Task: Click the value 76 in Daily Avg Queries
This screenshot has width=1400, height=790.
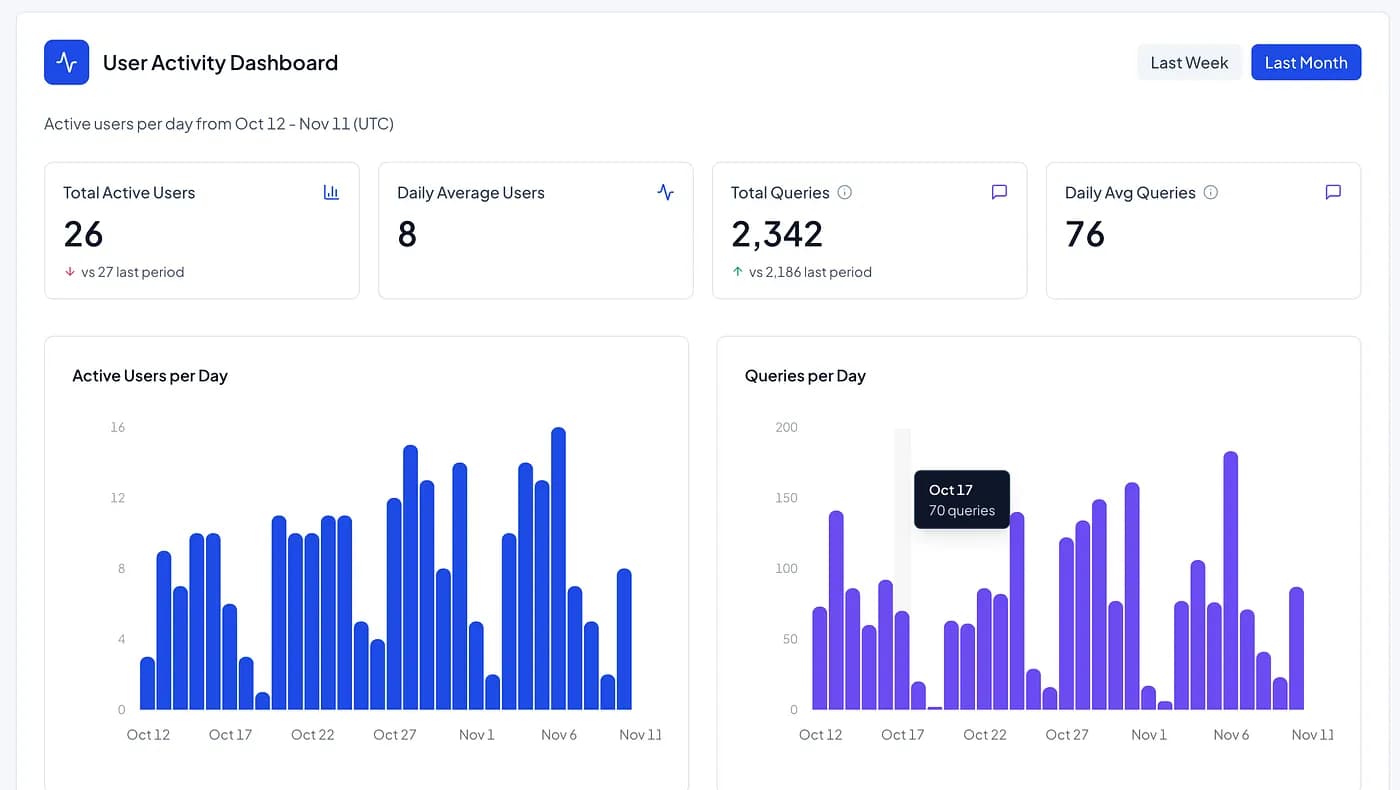Action: click(x=1085, y=234)
